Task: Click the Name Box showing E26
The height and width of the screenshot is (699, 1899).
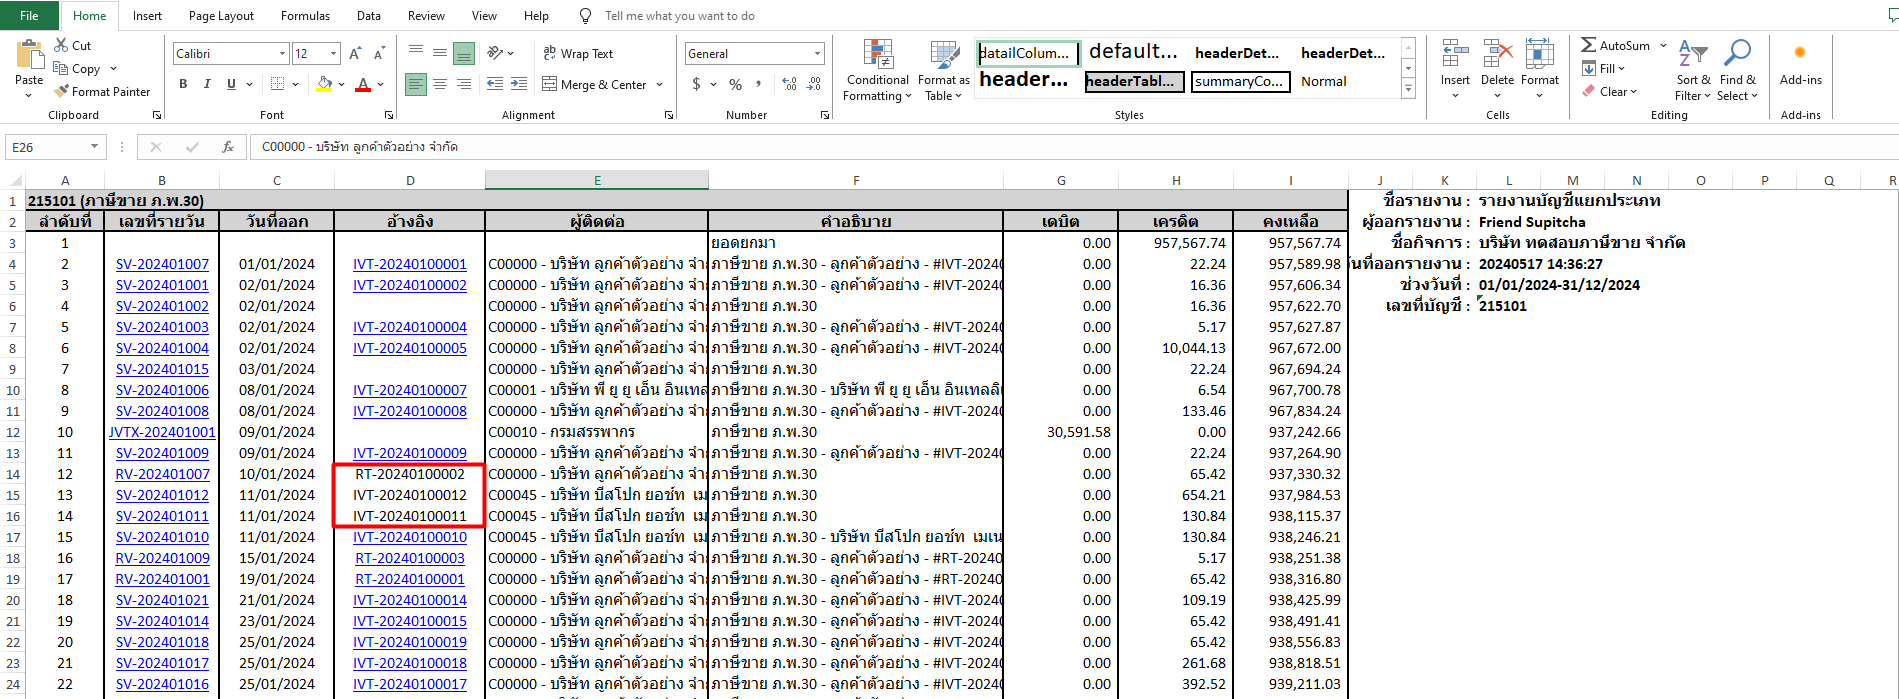Action: click(55, 147)
